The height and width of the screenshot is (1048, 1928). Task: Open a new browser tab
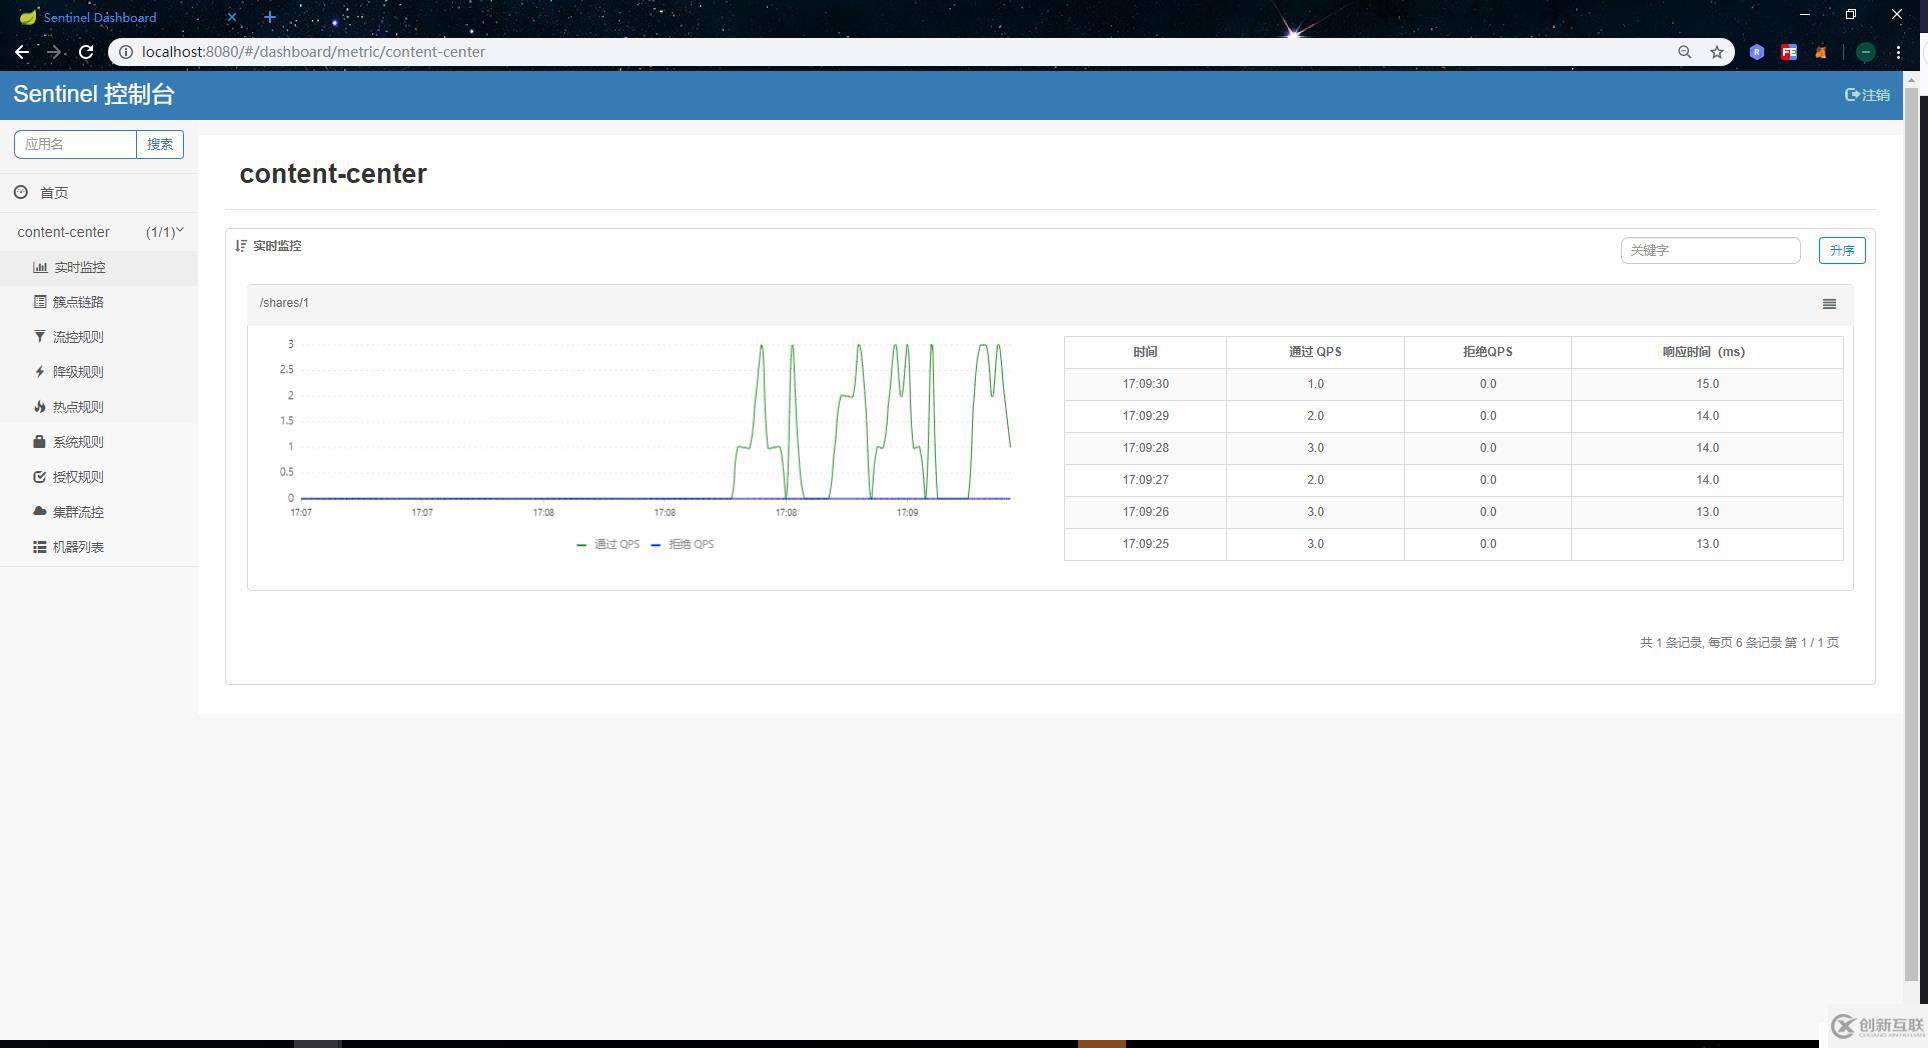(270, 17)
